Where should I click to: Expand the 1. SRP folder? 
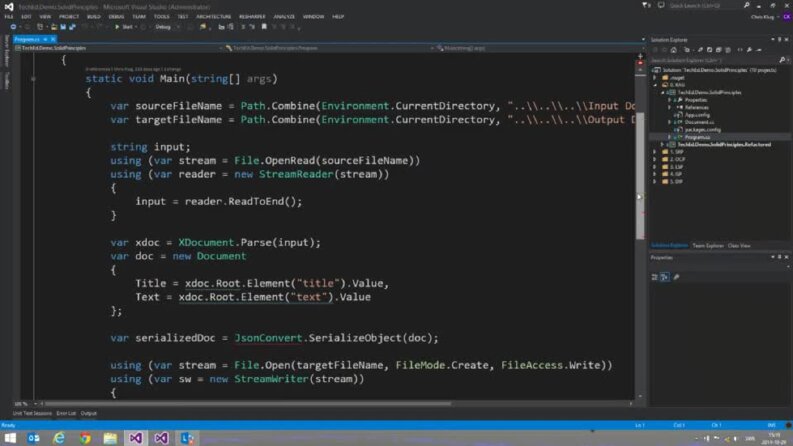point(655,152)
